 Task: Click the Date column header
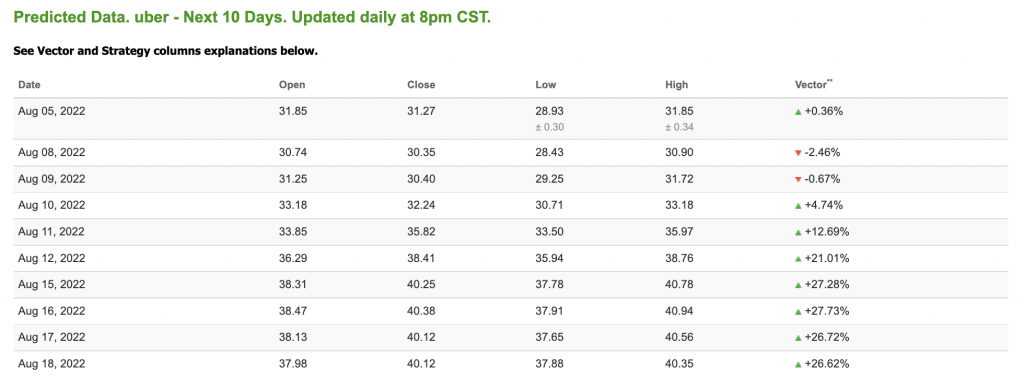tap(29, 85)
